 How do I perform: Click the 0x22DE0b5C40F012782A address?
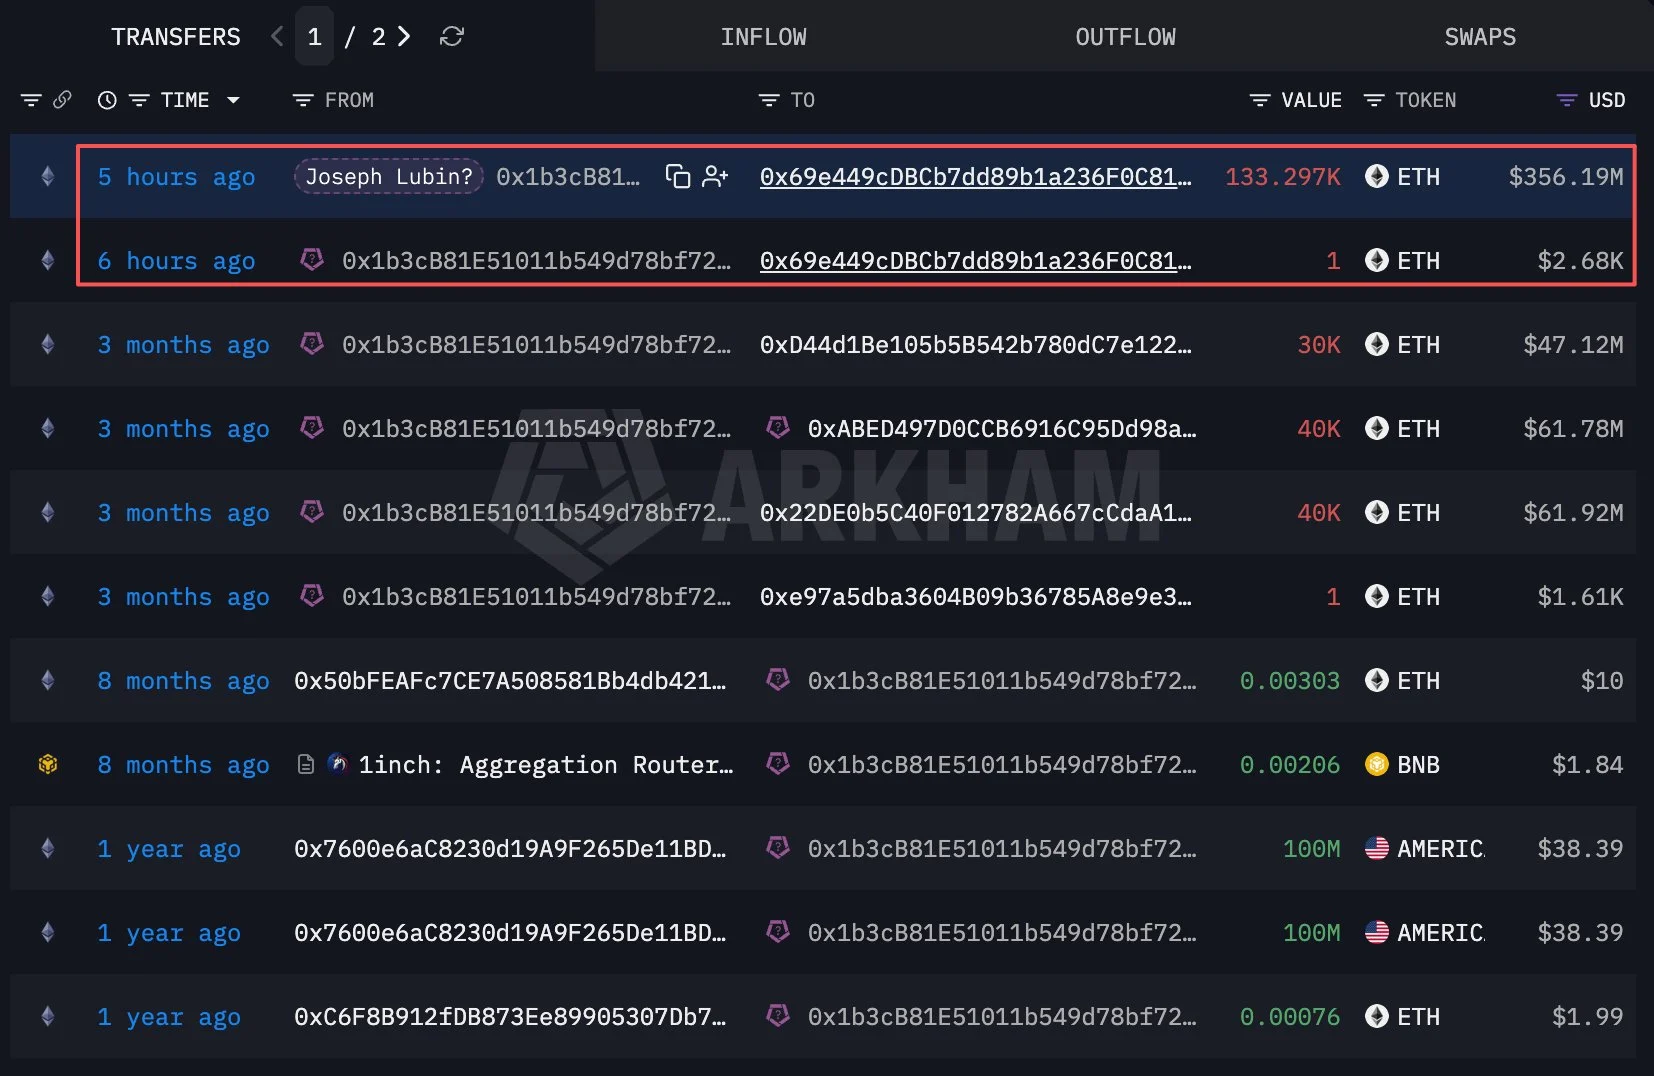click(x=976, y=513)
